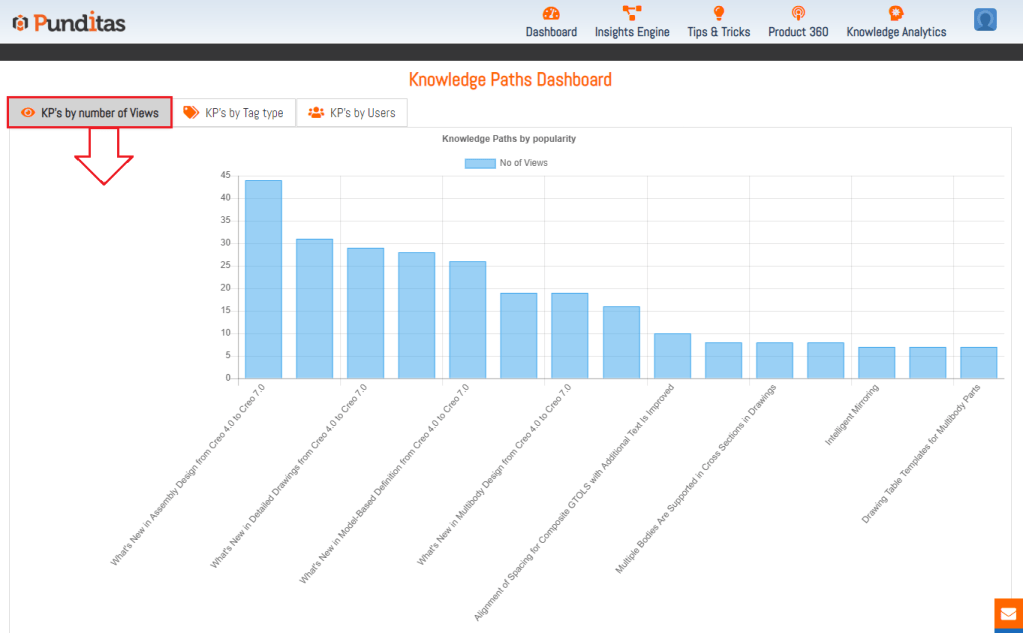Open the Product 360 icon
1023x633 pixels.
pyautogui.click(x=797, y=13)
